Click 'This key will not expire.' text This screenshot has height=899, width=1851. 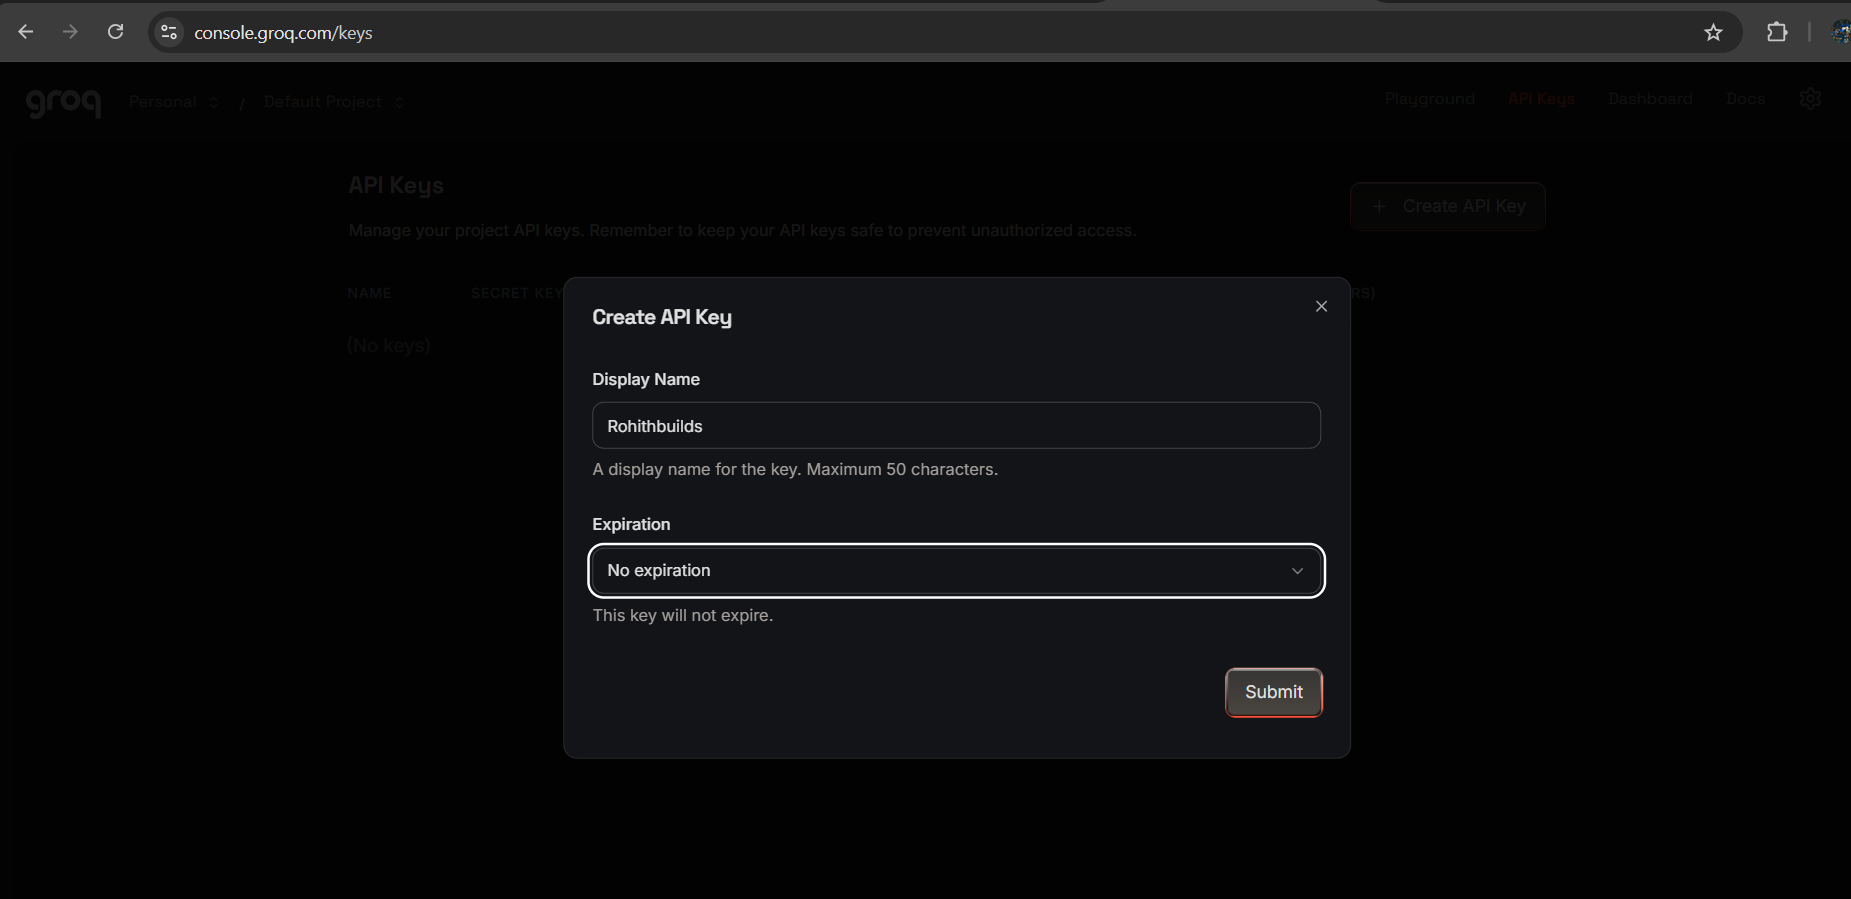682,615
